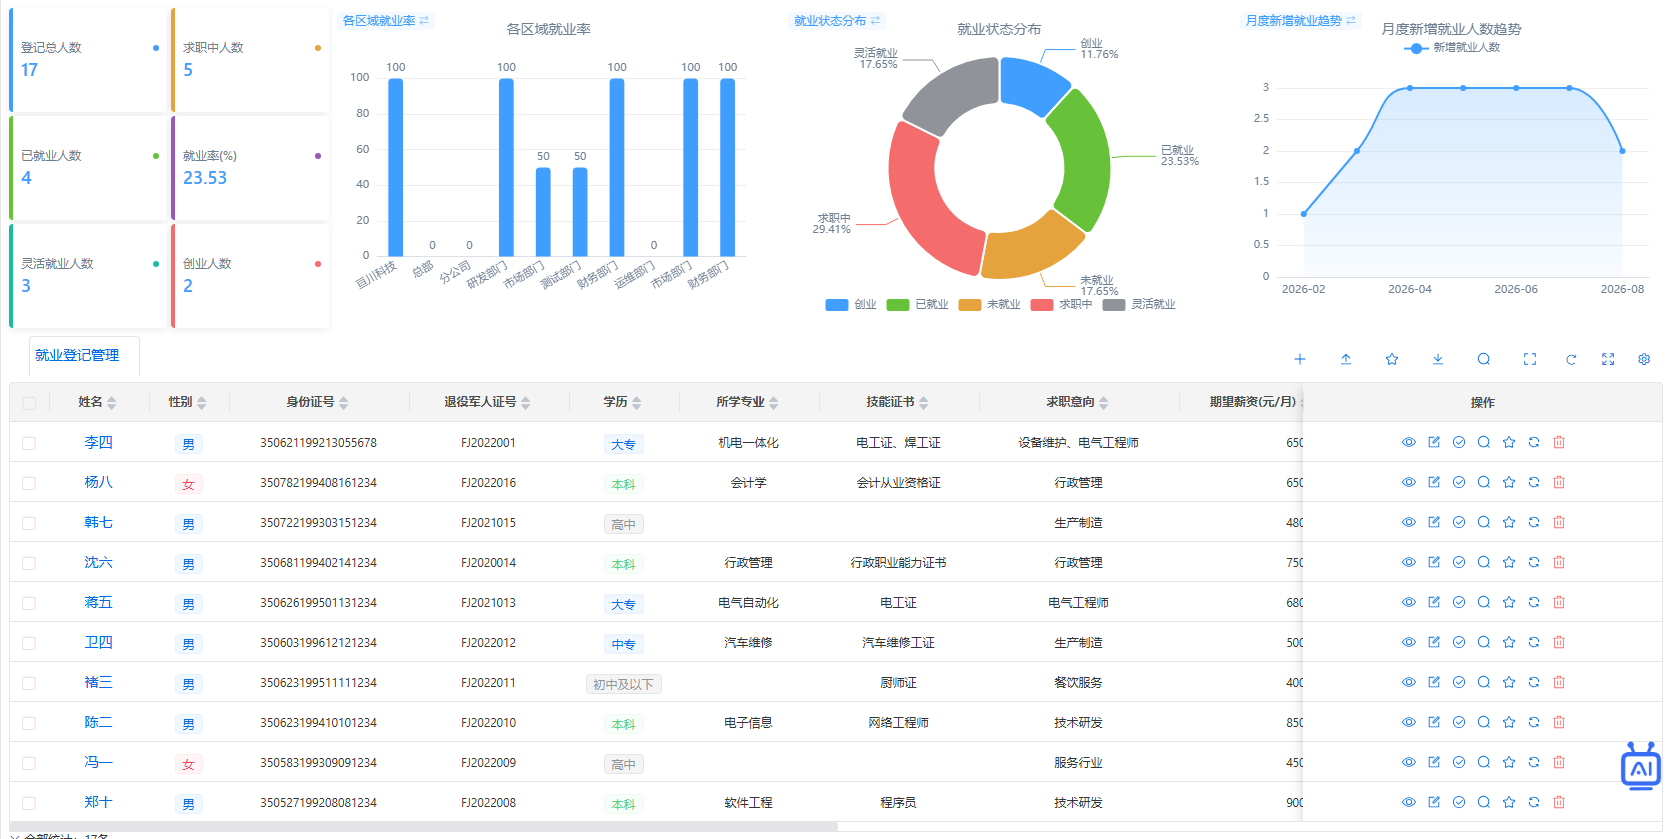Edit the 李四 record with pencil icon

pos(1434,442)
